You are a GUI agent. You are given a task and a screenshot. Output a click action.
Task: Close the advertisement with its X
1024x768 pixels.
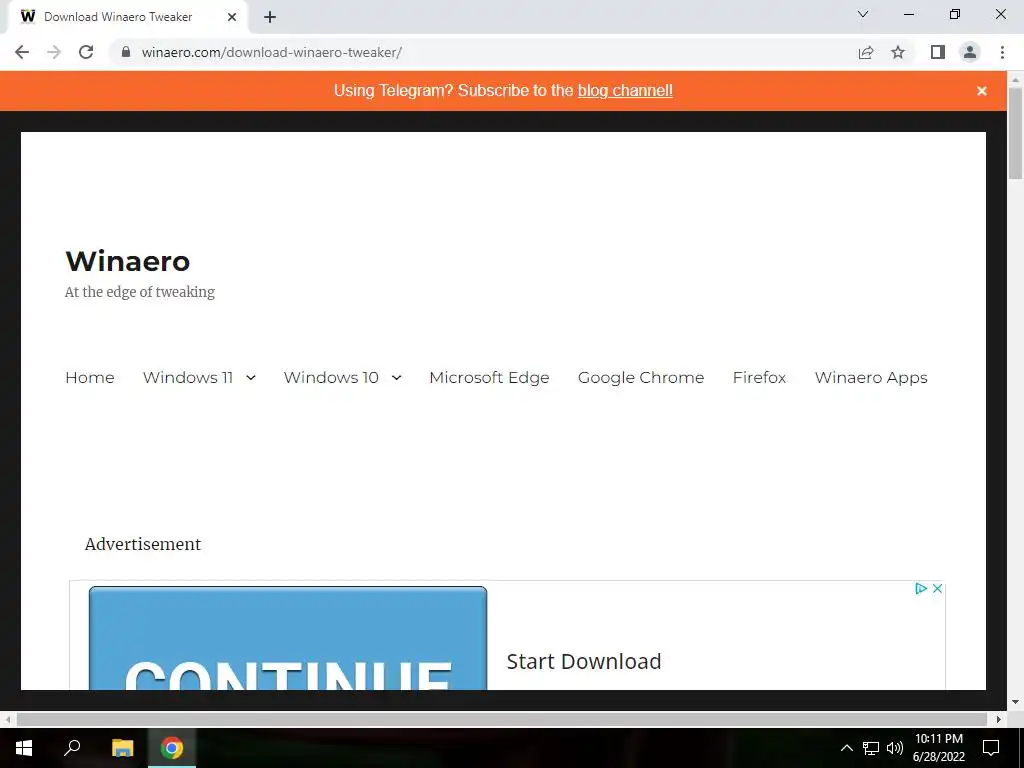[x=937, y=588]
